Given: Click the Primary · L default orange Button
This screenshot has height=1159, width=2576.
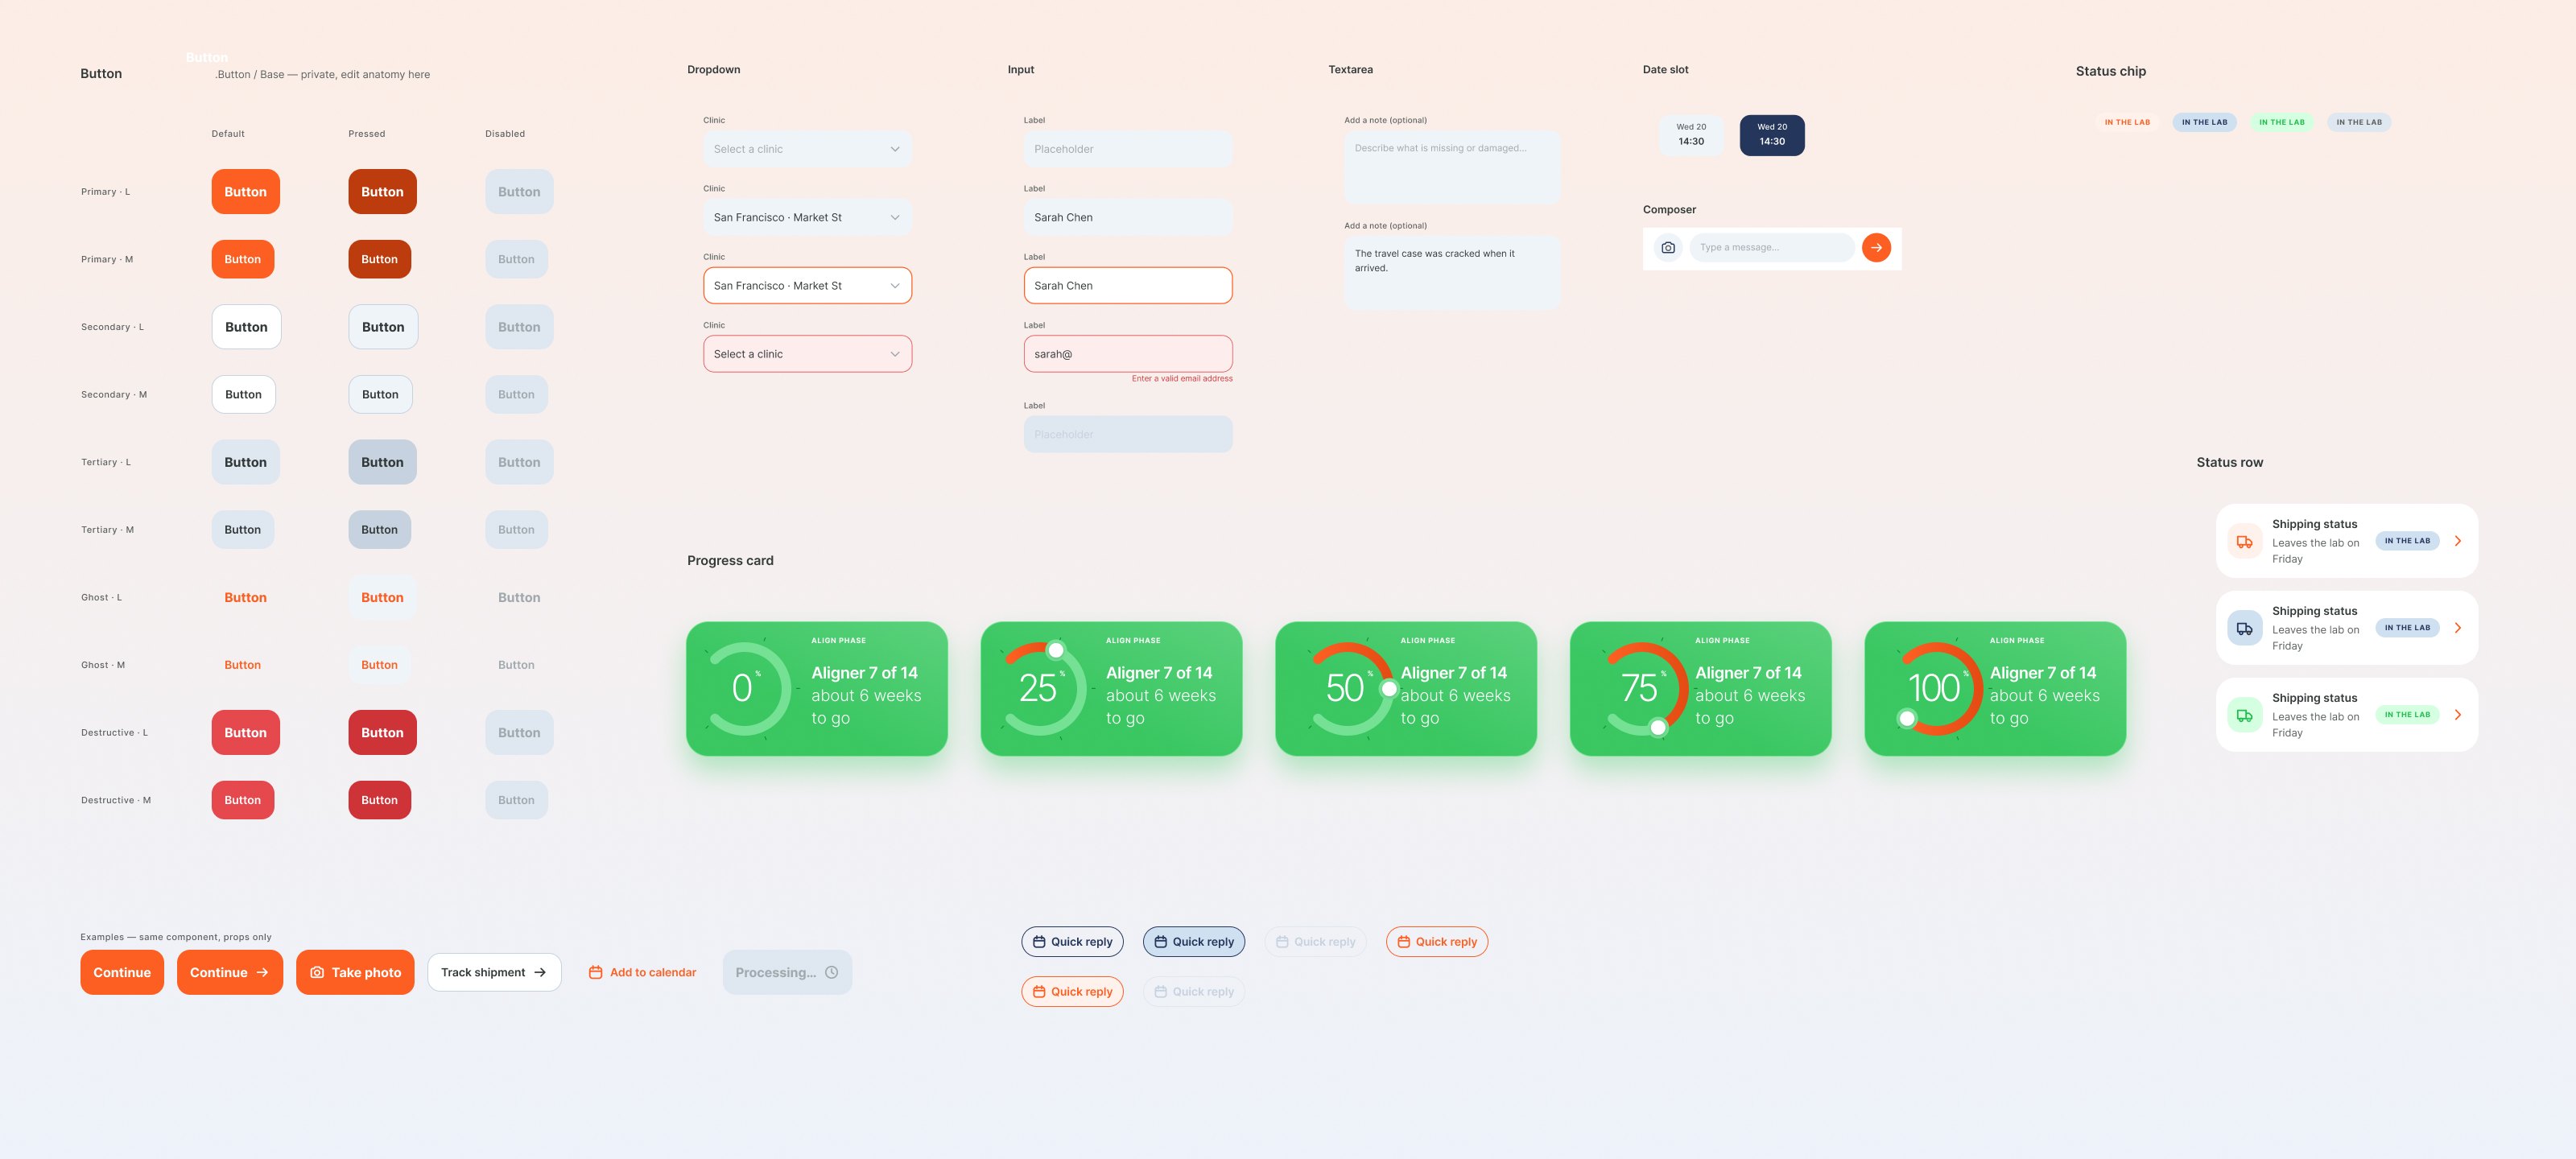Looking at the screenshot, I should click(x=245, y=192).
